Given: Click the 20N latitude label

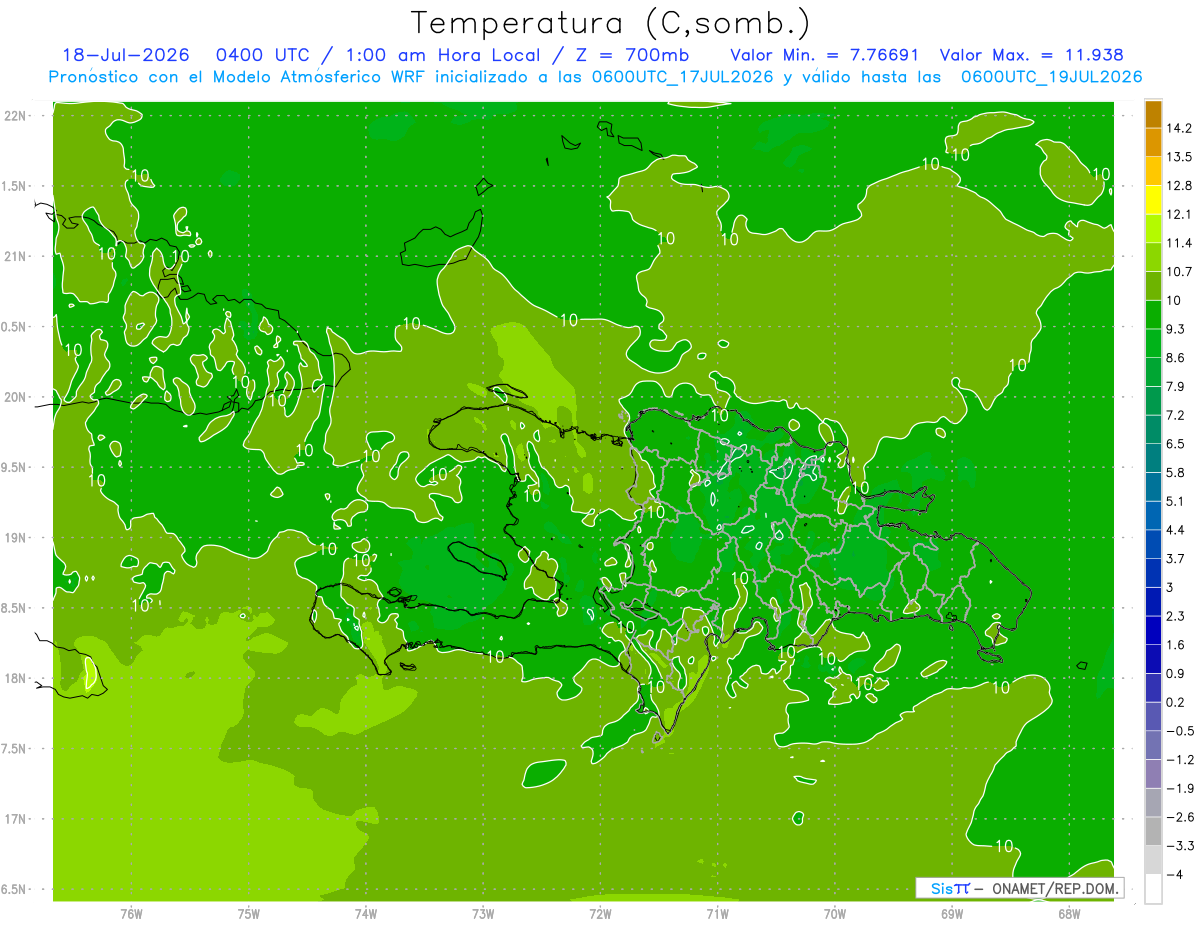Looking at the screenshot, I should point(16,397).
